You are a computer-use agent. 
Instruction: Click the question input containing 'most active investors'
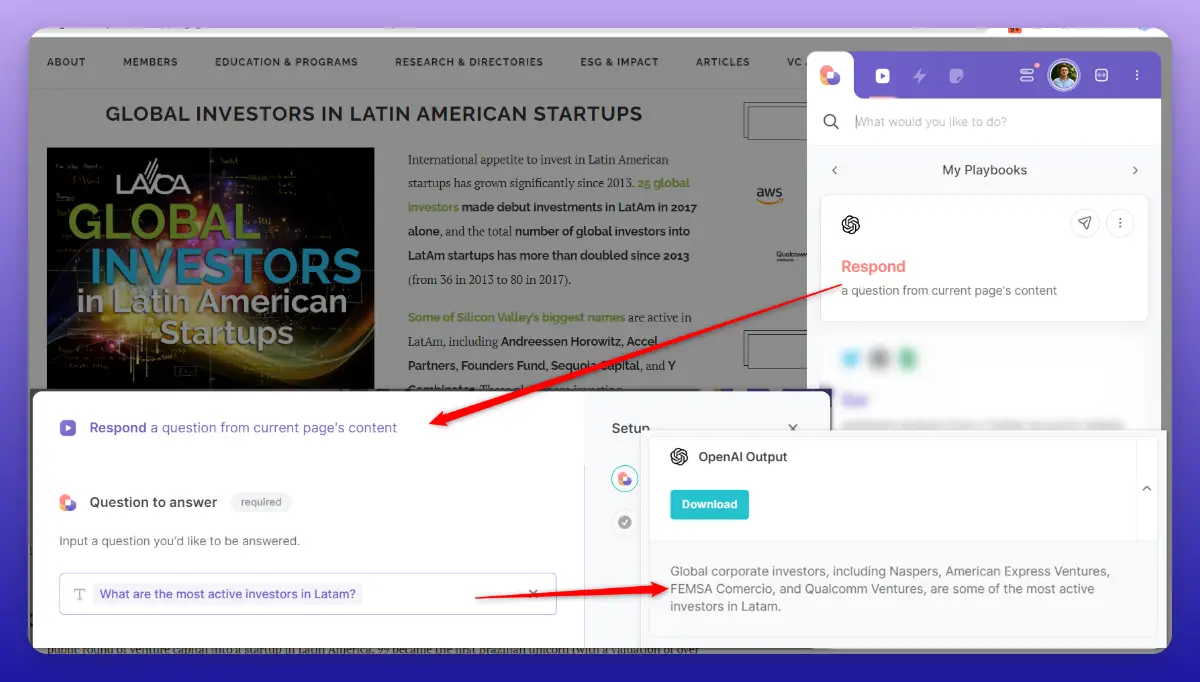click(x=308, y=594)
